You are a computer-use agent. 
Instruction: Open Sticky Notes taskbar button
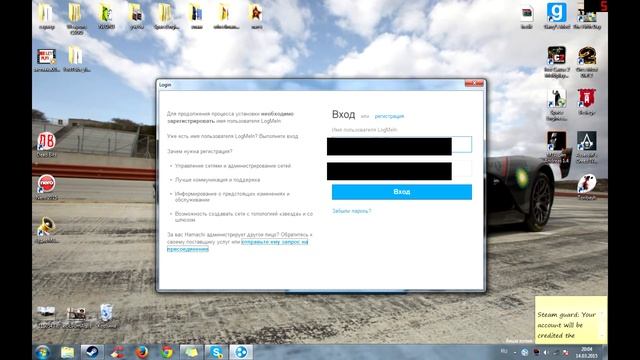(191, 352)
